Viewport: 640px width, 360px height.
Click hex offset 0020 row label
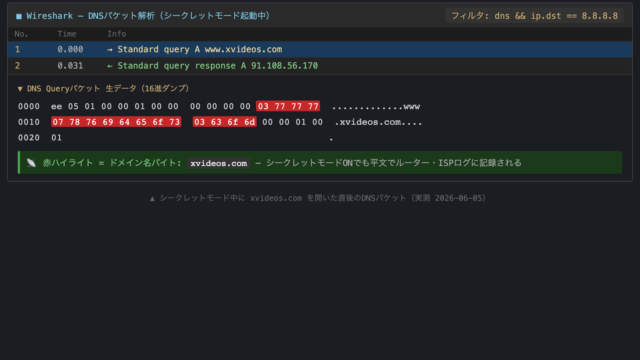click(29, 138)
